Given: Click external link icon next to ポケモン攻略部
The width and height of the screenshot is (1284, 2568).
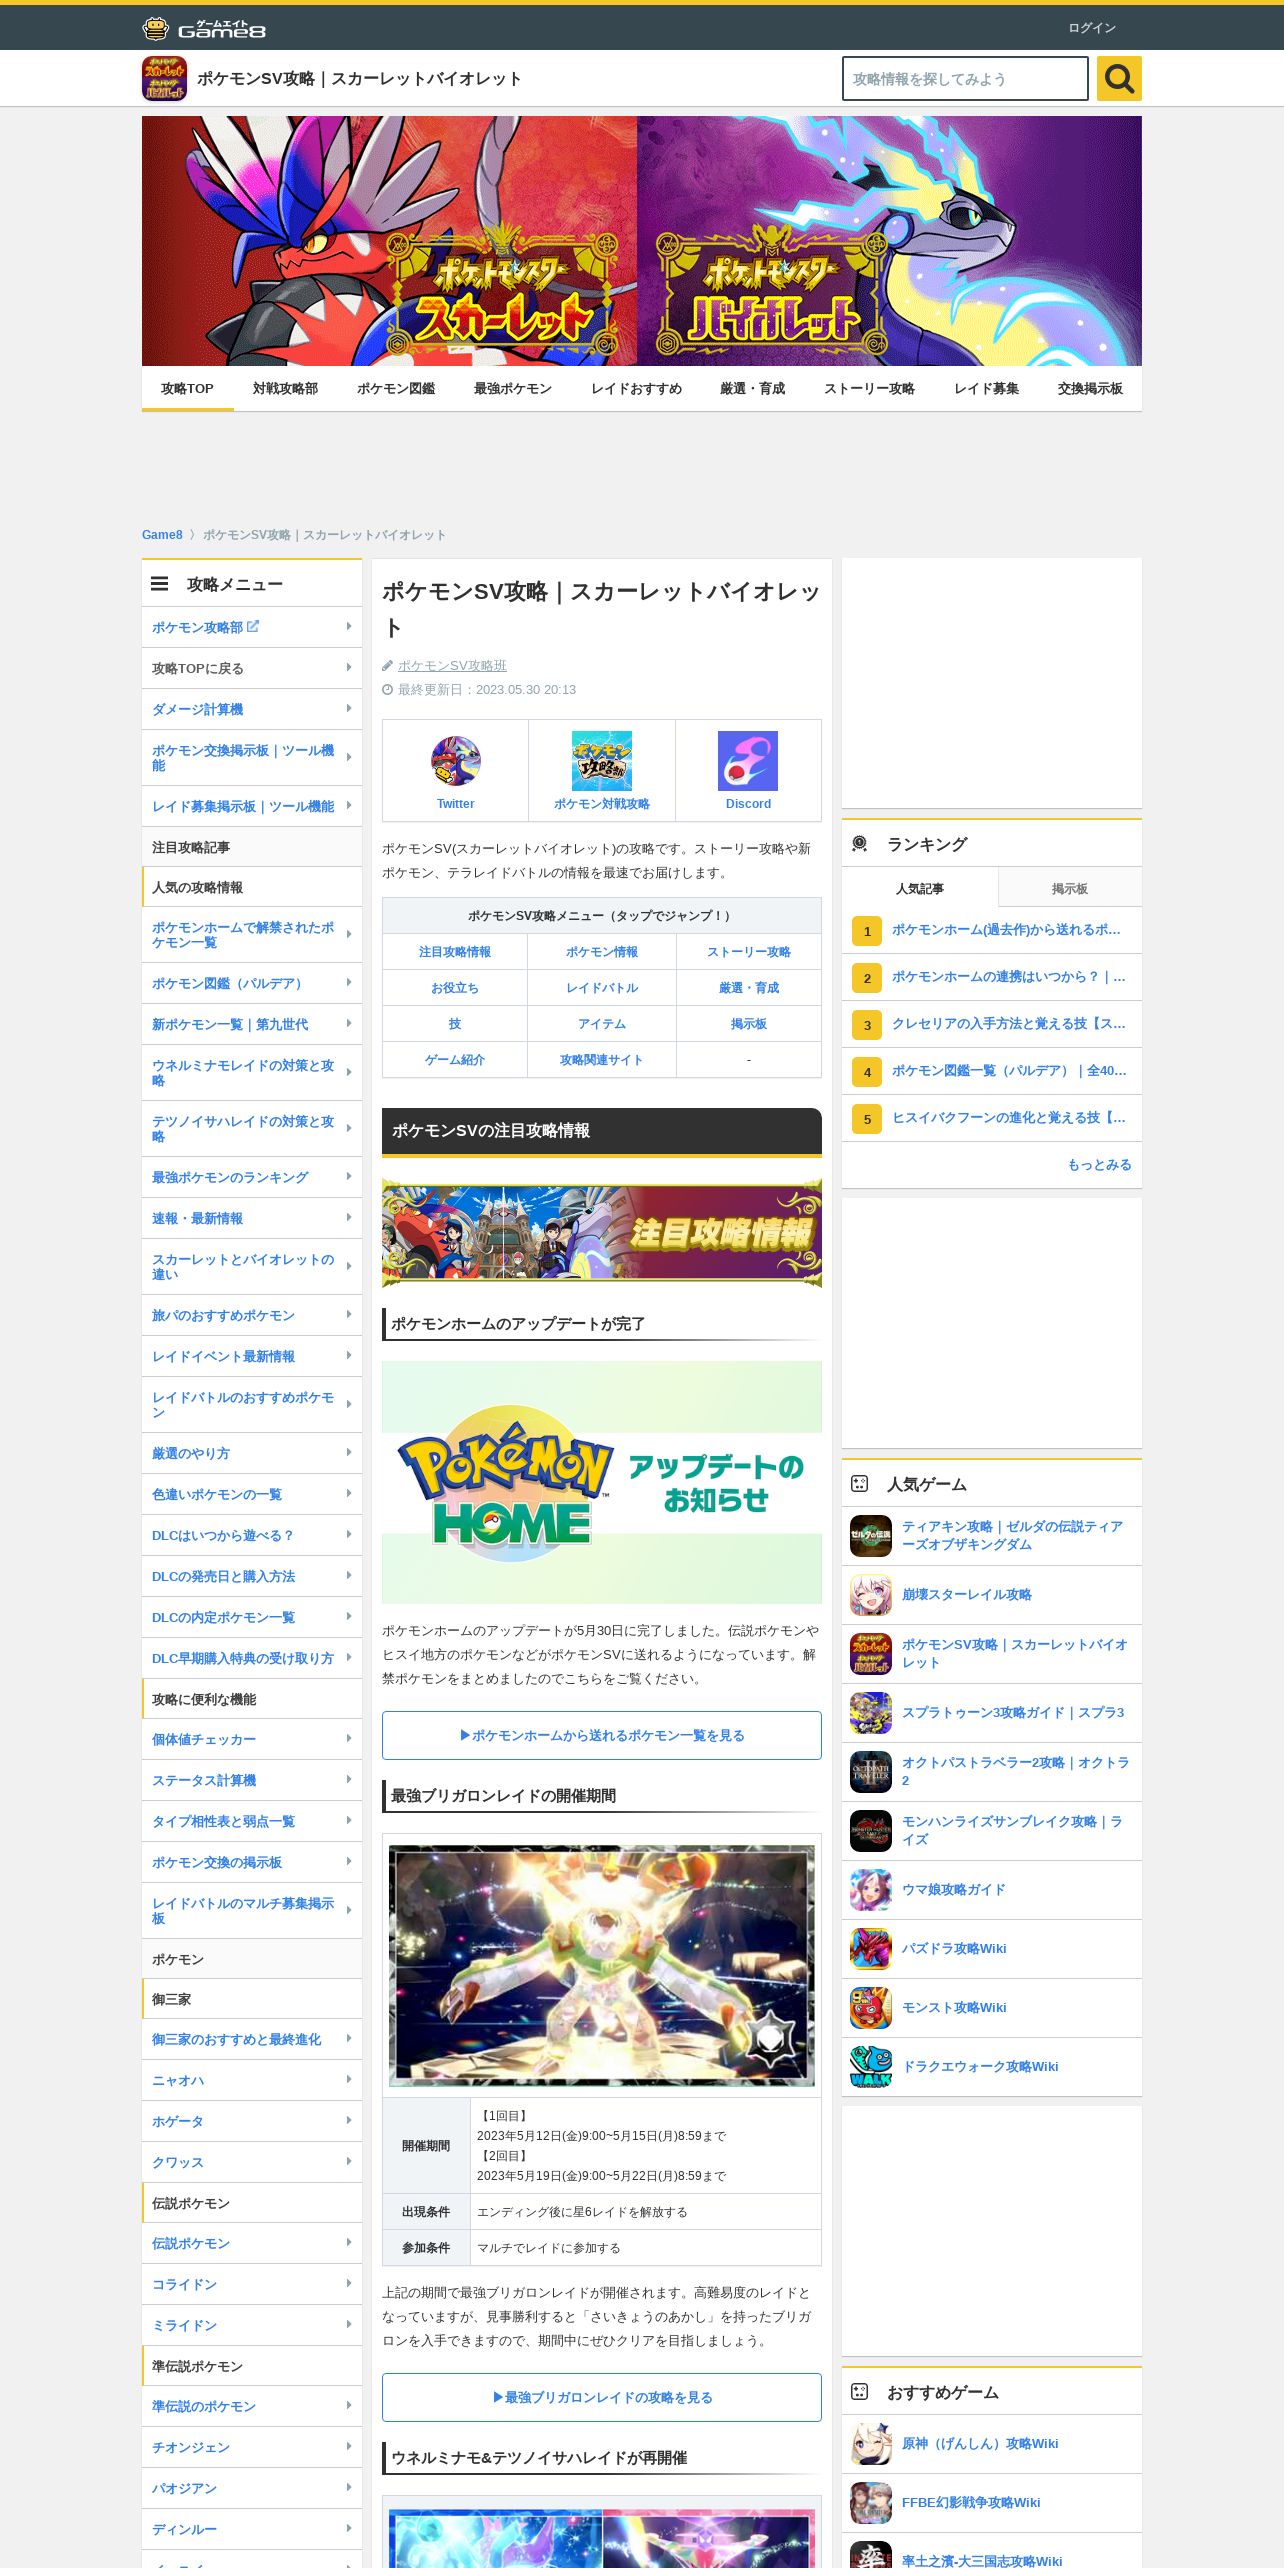Looking at the screenshot, I should [253, 626].
